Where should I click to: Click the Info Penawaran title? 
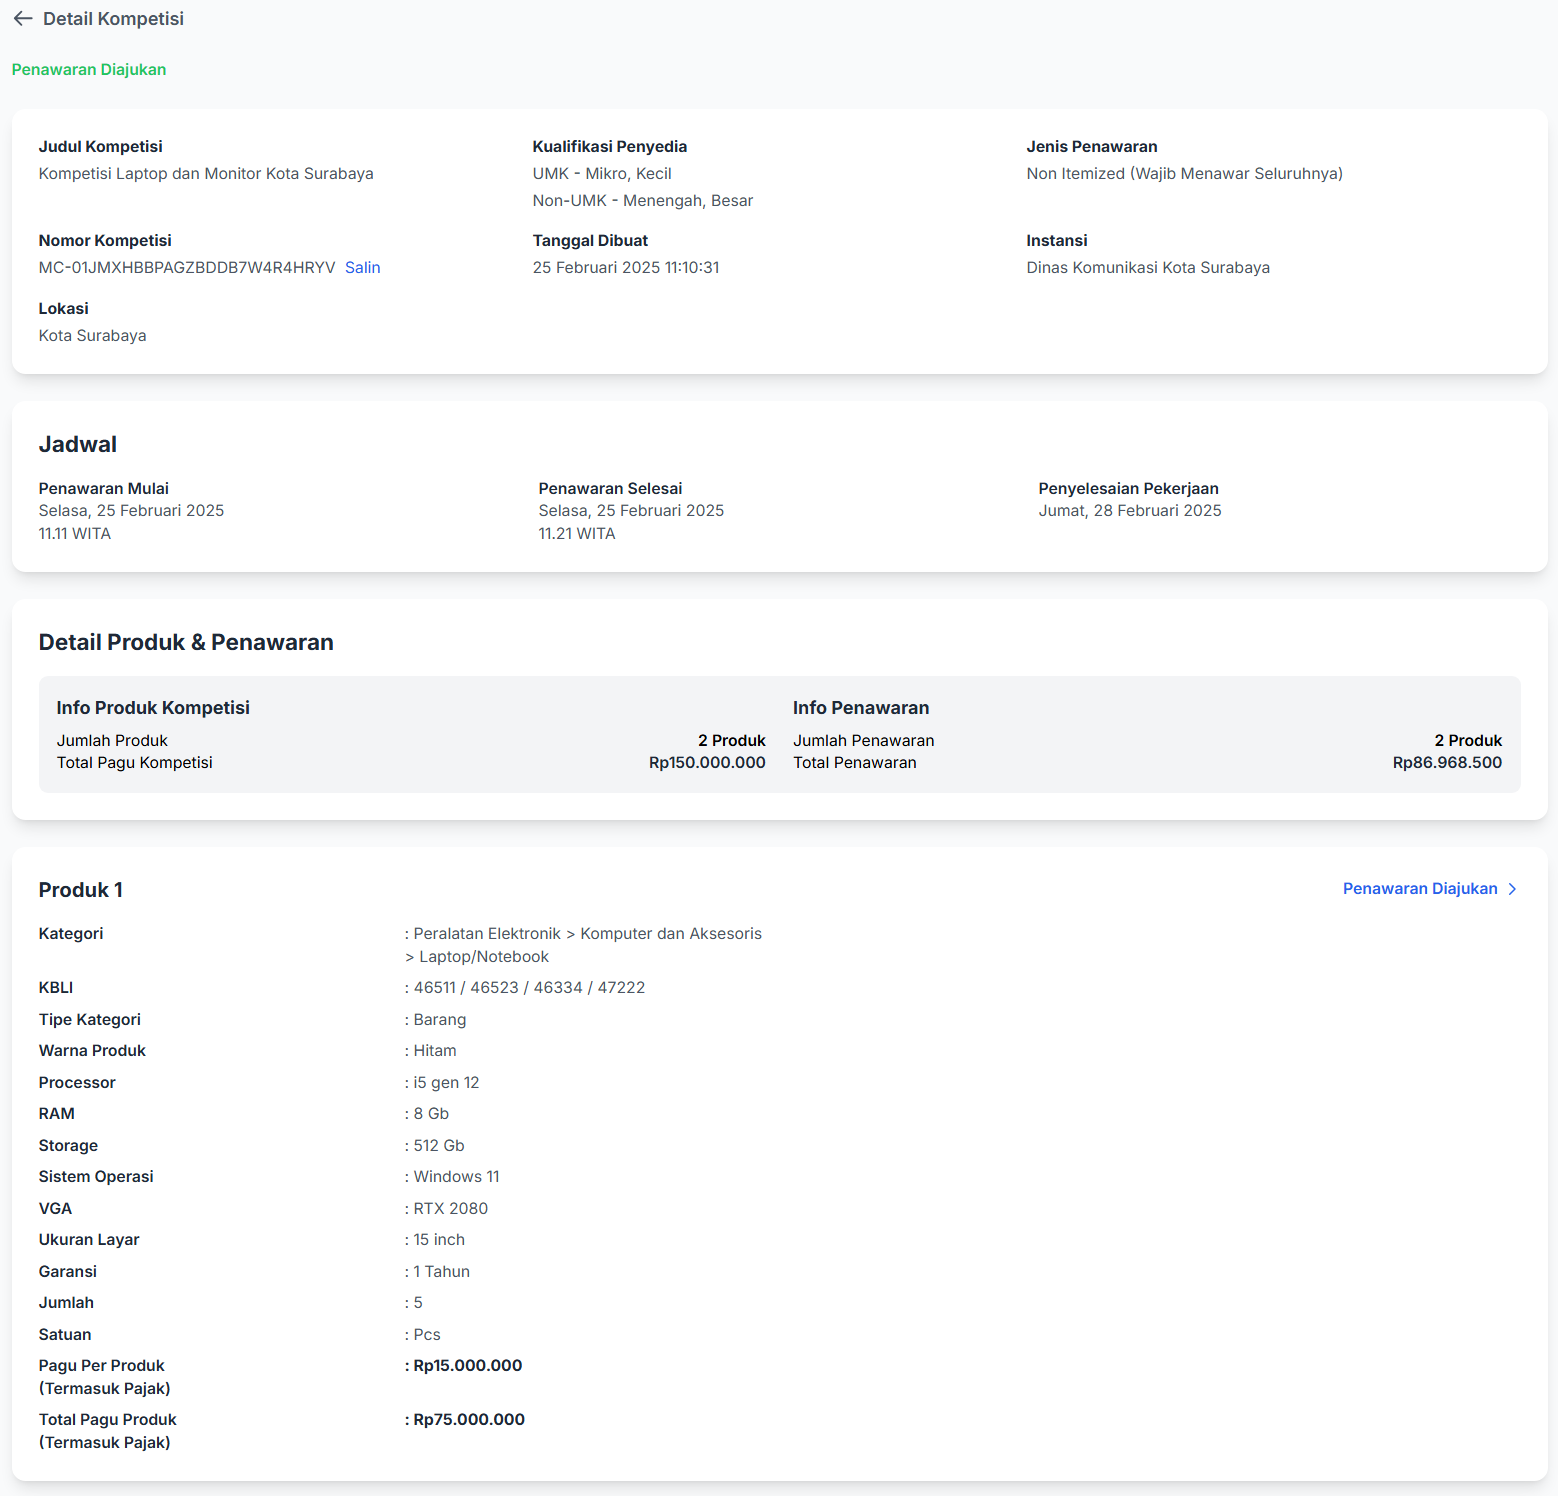tap(861, 708)
